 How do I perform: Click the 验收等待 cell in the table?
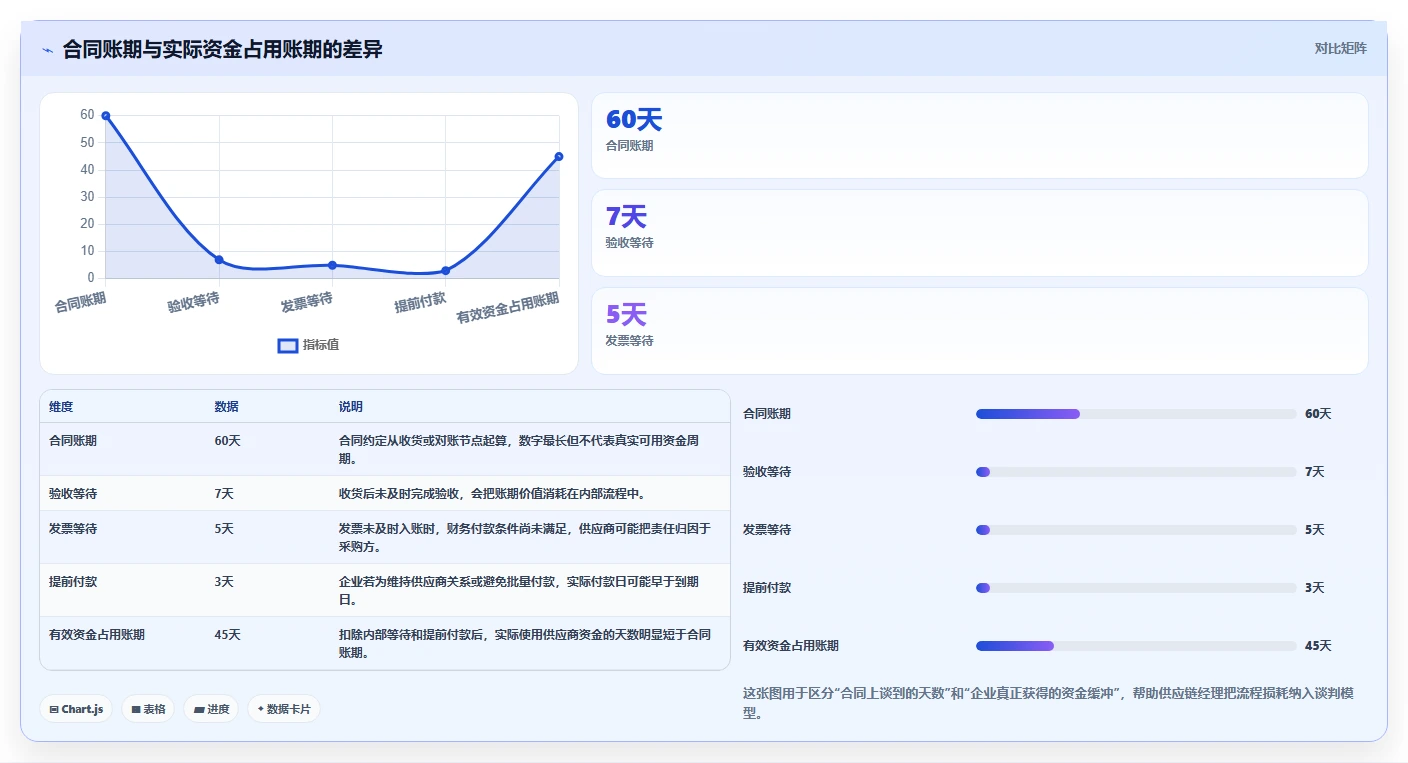[x=73, y=493]
